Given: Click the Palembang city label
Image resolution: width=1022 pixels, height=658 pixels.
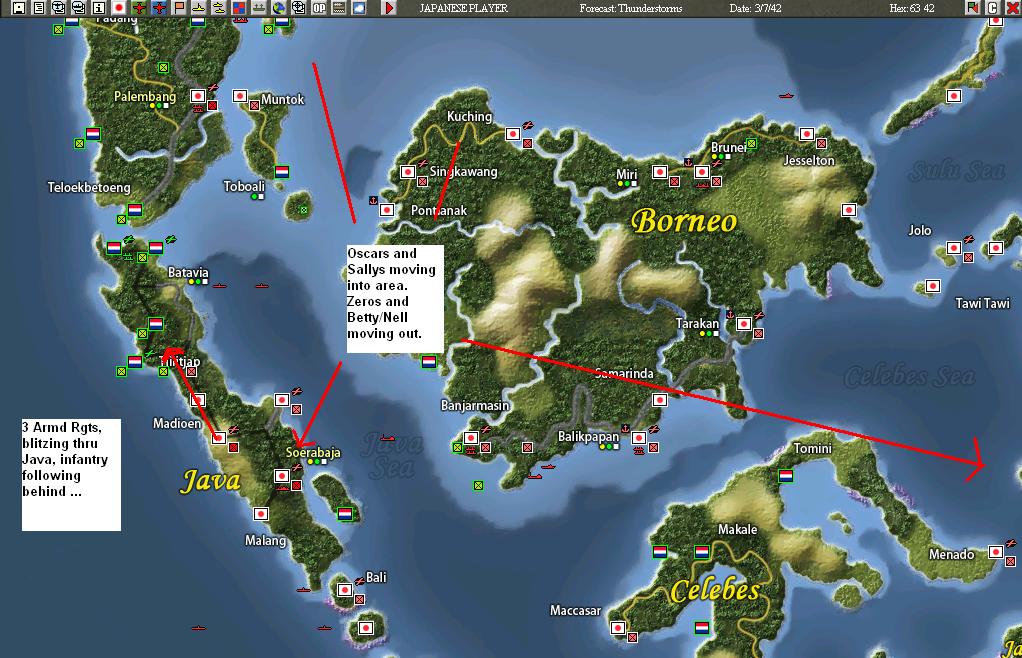Looking at the screenshot, I should tap(145, 96).
